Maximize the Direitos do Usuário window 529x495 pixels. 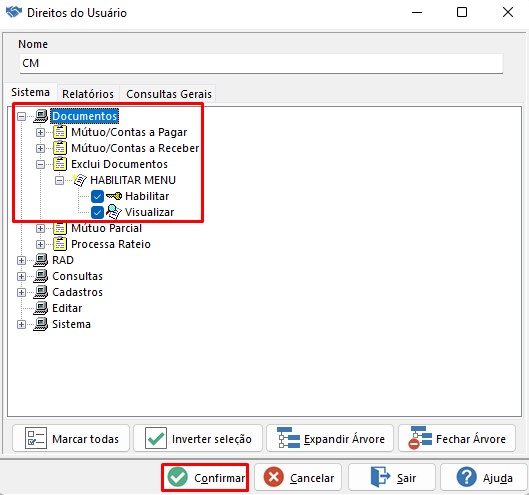pos(462,12)
